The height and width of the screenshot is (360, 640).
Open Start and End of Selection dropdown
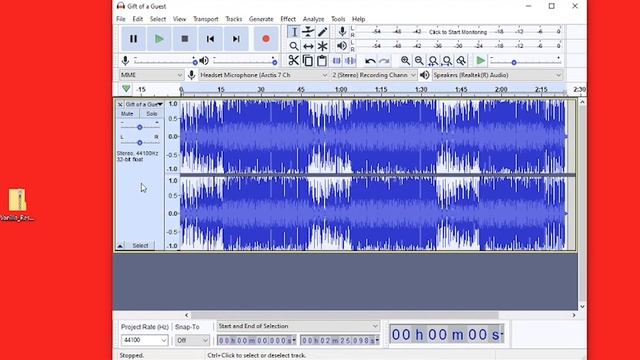pyautogui.click(x=298, y=326)
